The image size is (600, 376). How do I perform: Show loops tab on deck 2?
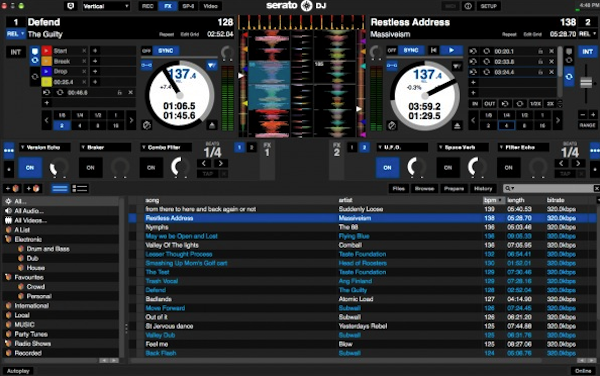click(569, 77)
